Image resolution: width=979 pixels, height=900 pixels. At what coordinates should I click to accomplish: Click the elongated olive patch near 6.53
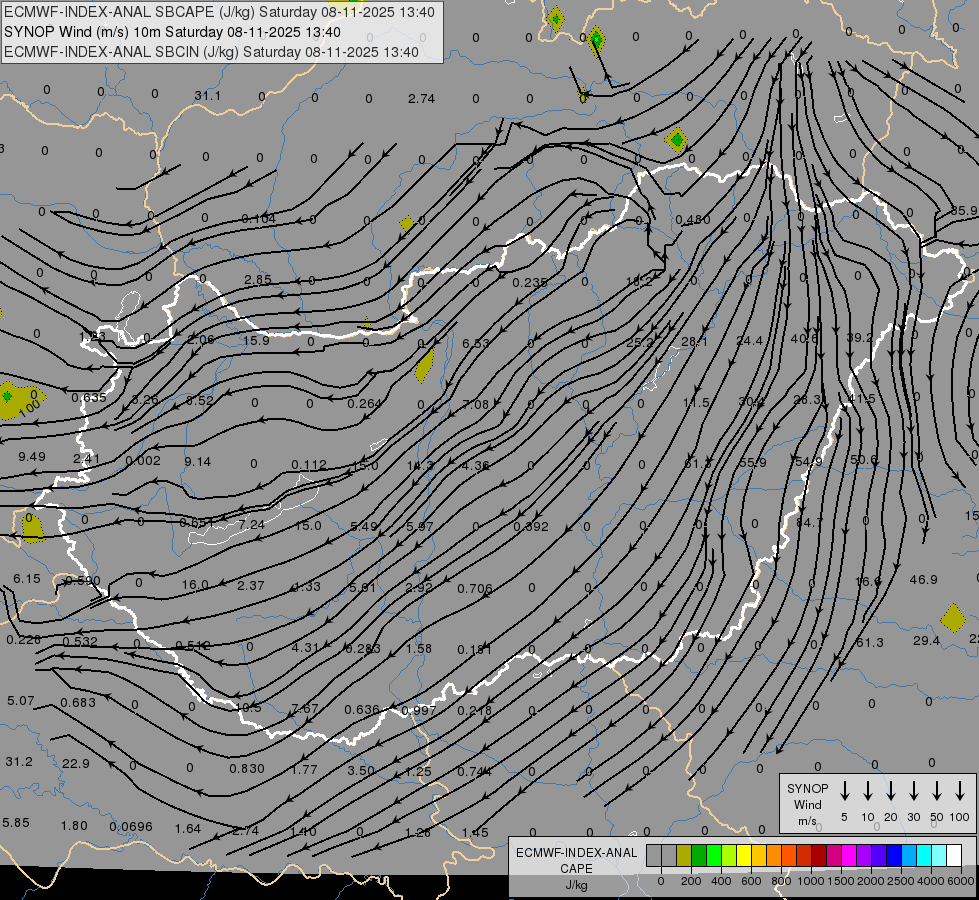425,365
